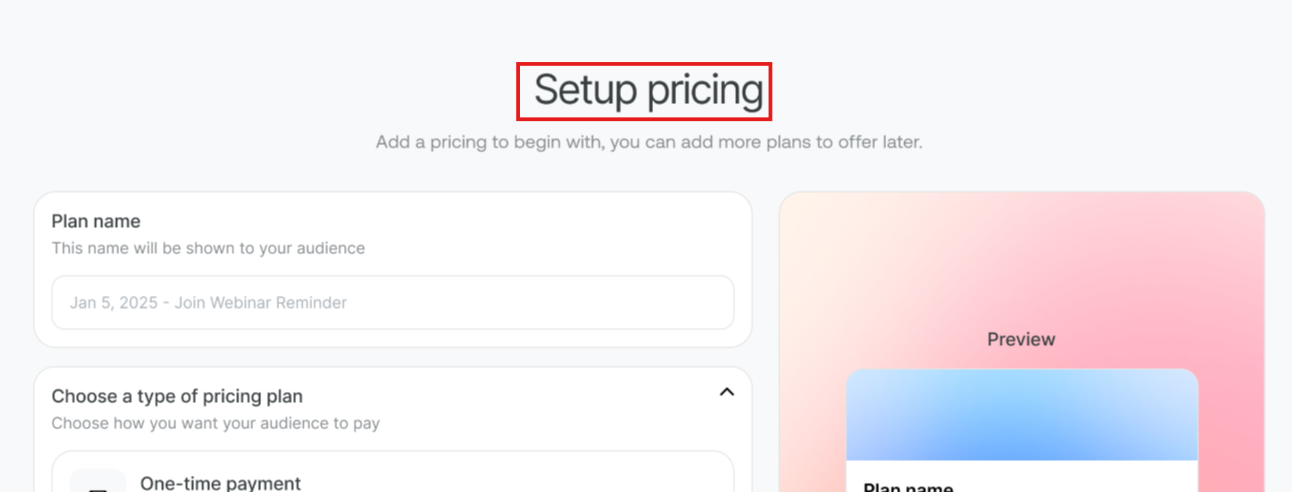Click the "Preview" label
Image resolution: width=1292 pixels, height=492 pixels.
(x=1021, y=340)
